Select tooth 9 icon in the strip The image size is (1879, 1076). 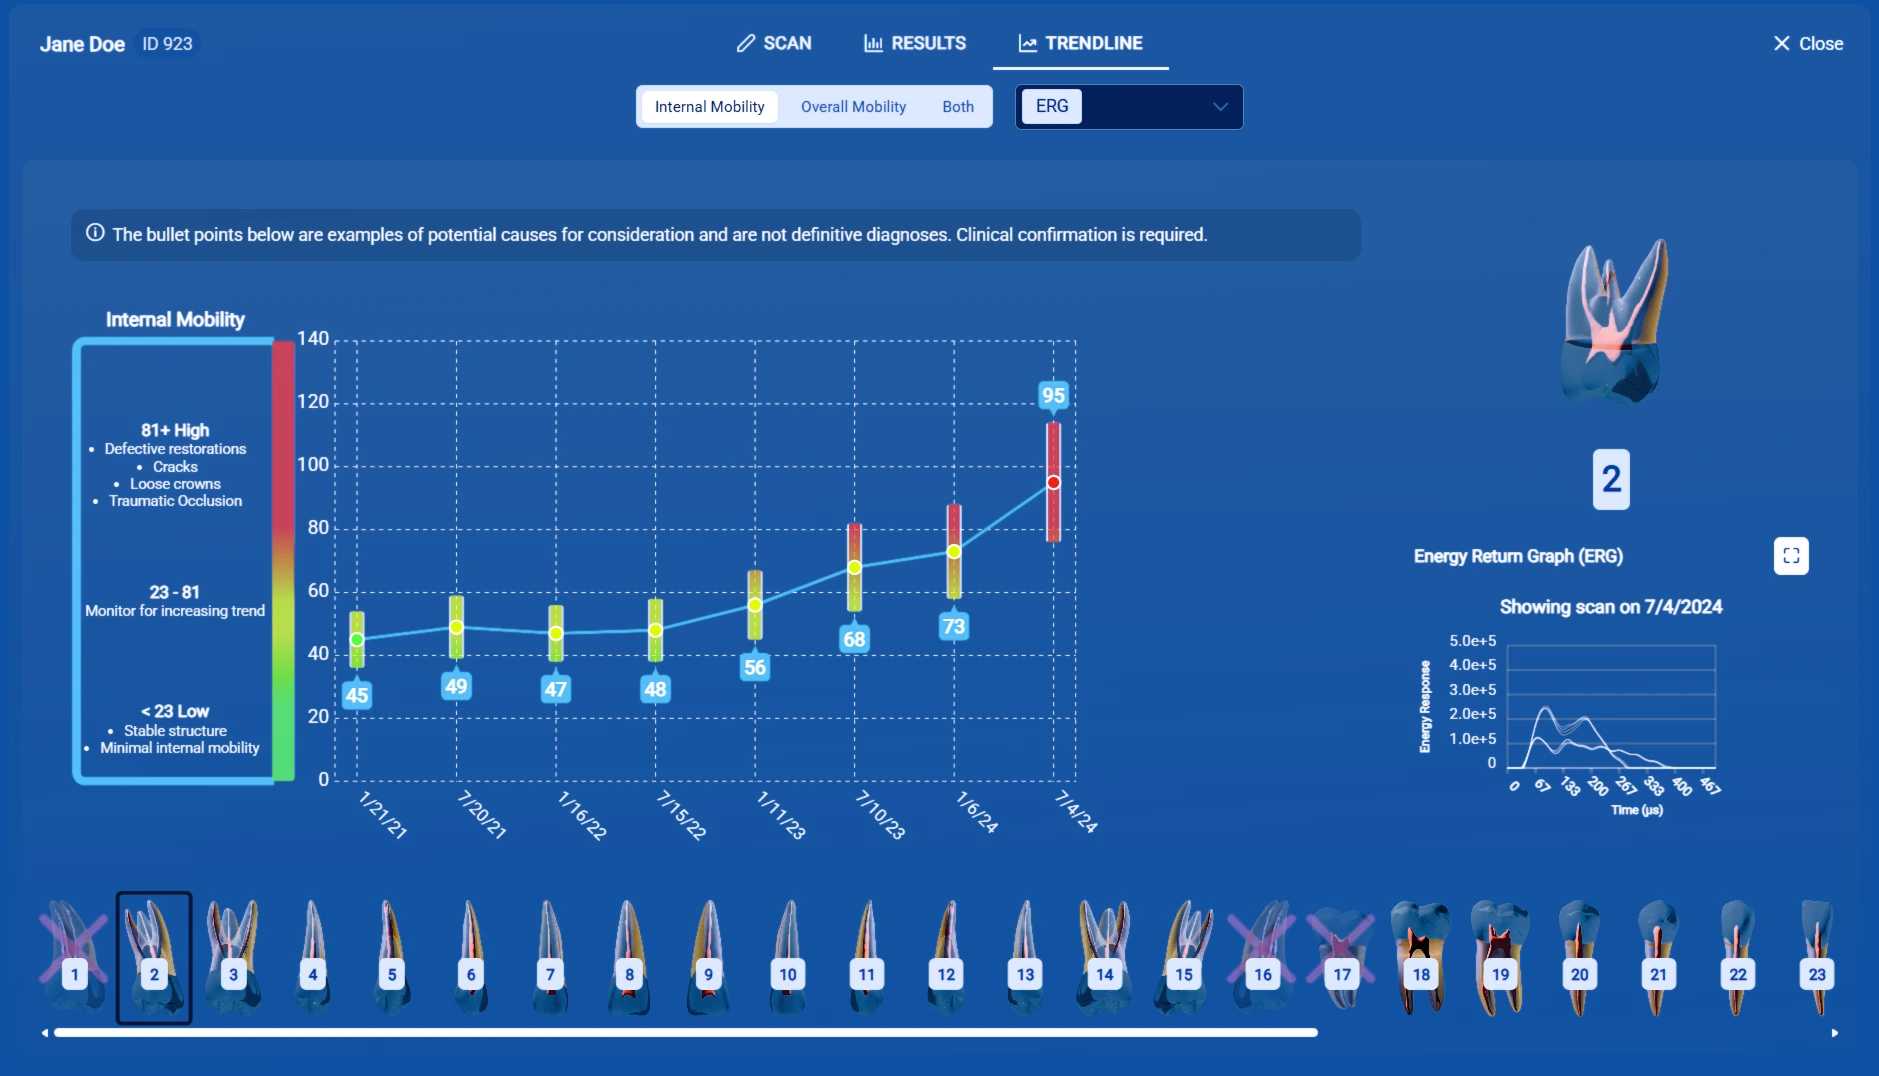pyautogui.click(x=708, y=957)
